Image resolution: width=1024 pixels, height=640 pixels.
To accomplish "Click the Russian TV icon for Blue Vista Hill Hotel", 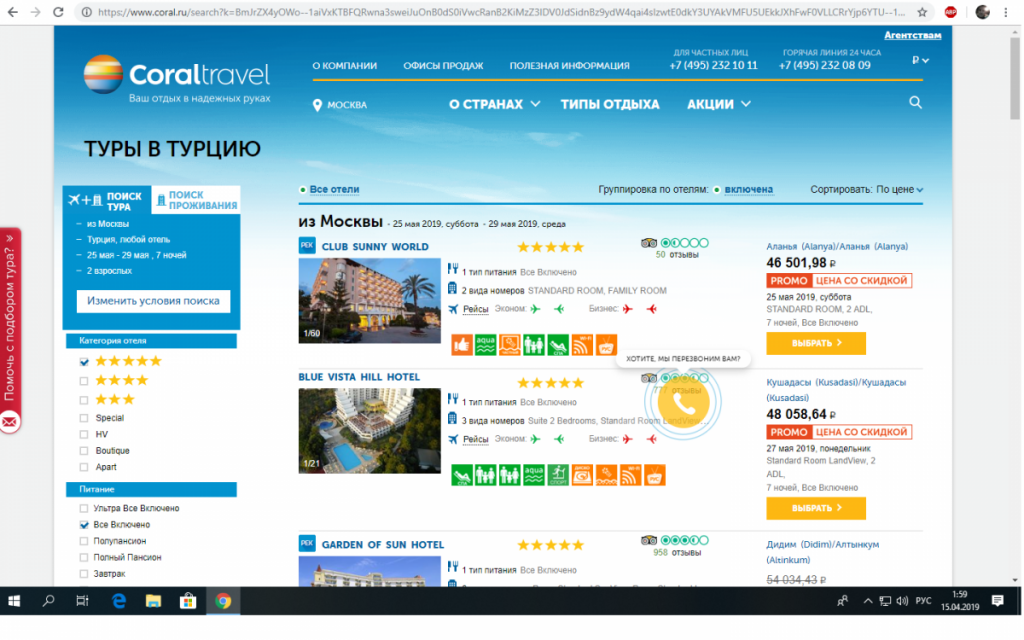I will [654, 475].
